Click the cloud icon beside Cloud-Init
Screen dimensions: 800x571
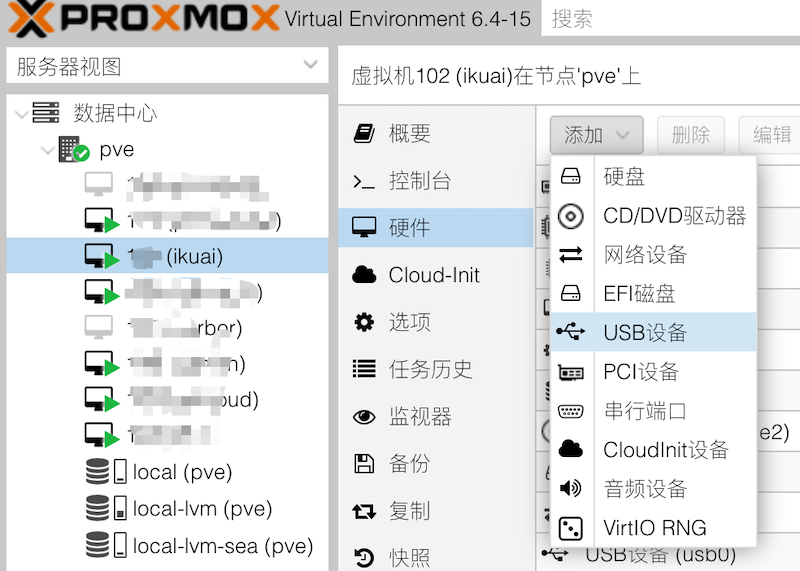point(364,275)
